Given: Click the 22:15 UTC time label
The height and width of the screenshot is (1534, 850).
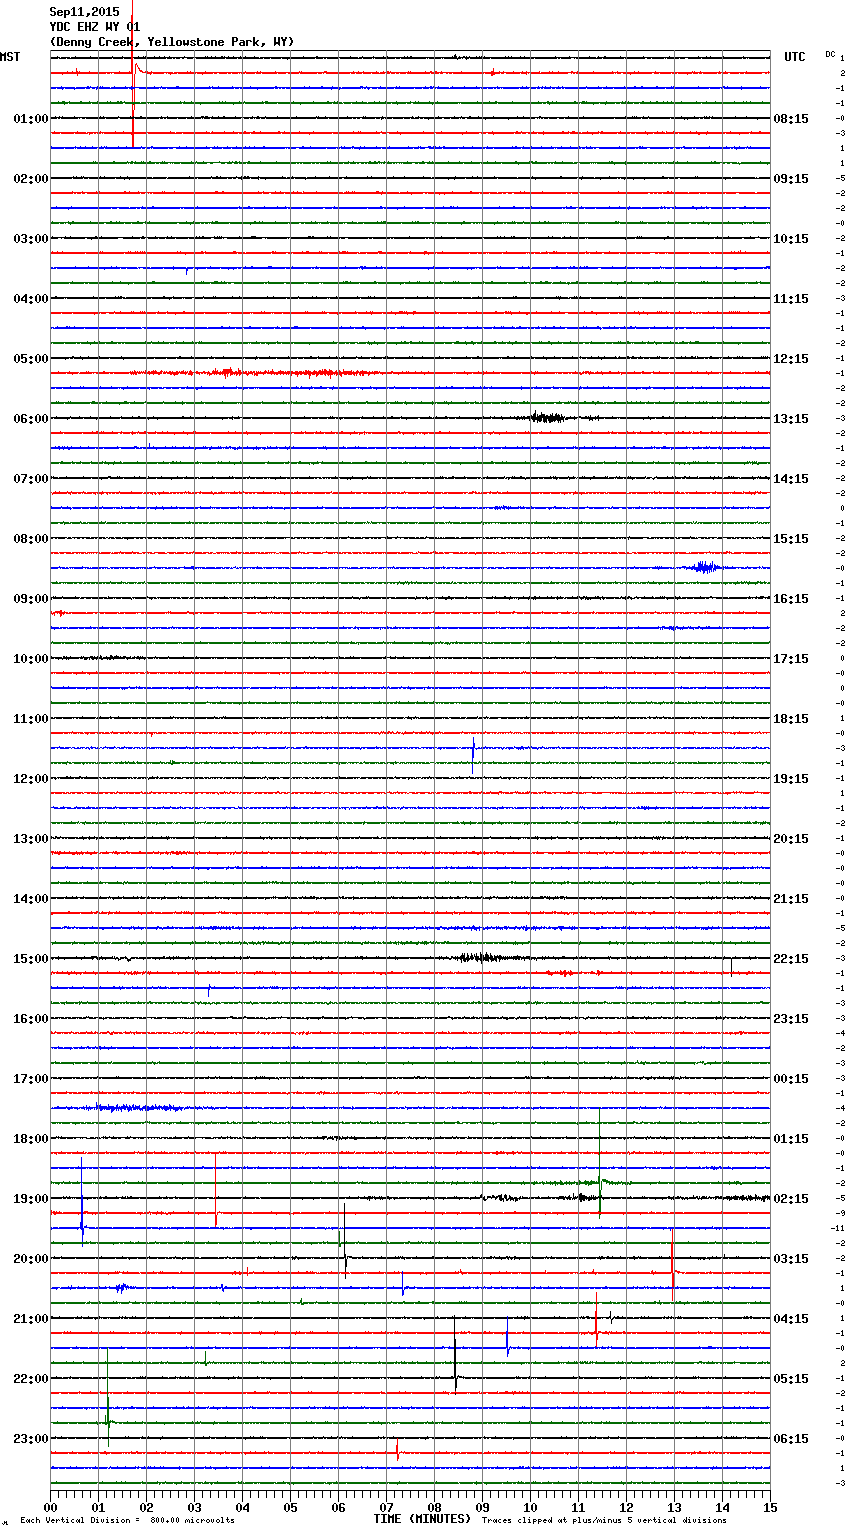Looking at the screenshot, I should 791,959.
